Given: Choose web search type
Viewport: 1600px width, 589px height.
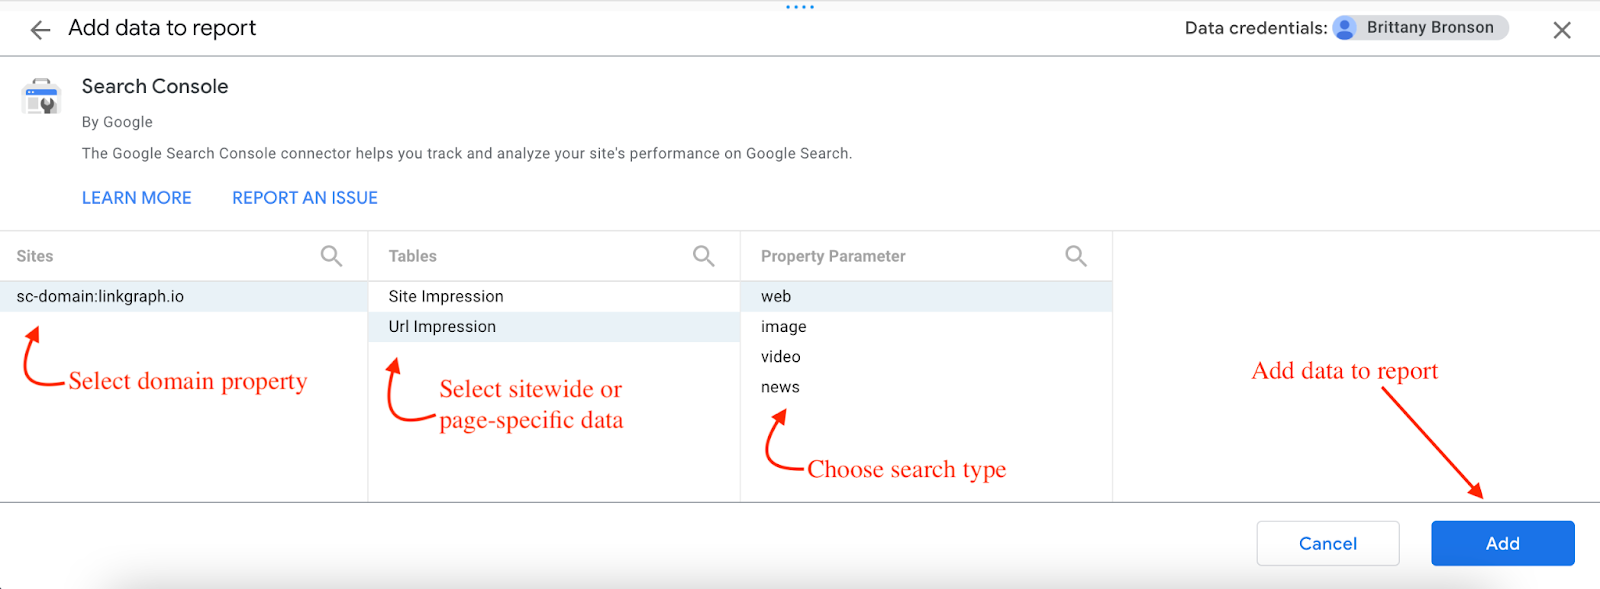Looking at the screenshot, I should pos(776,296).
